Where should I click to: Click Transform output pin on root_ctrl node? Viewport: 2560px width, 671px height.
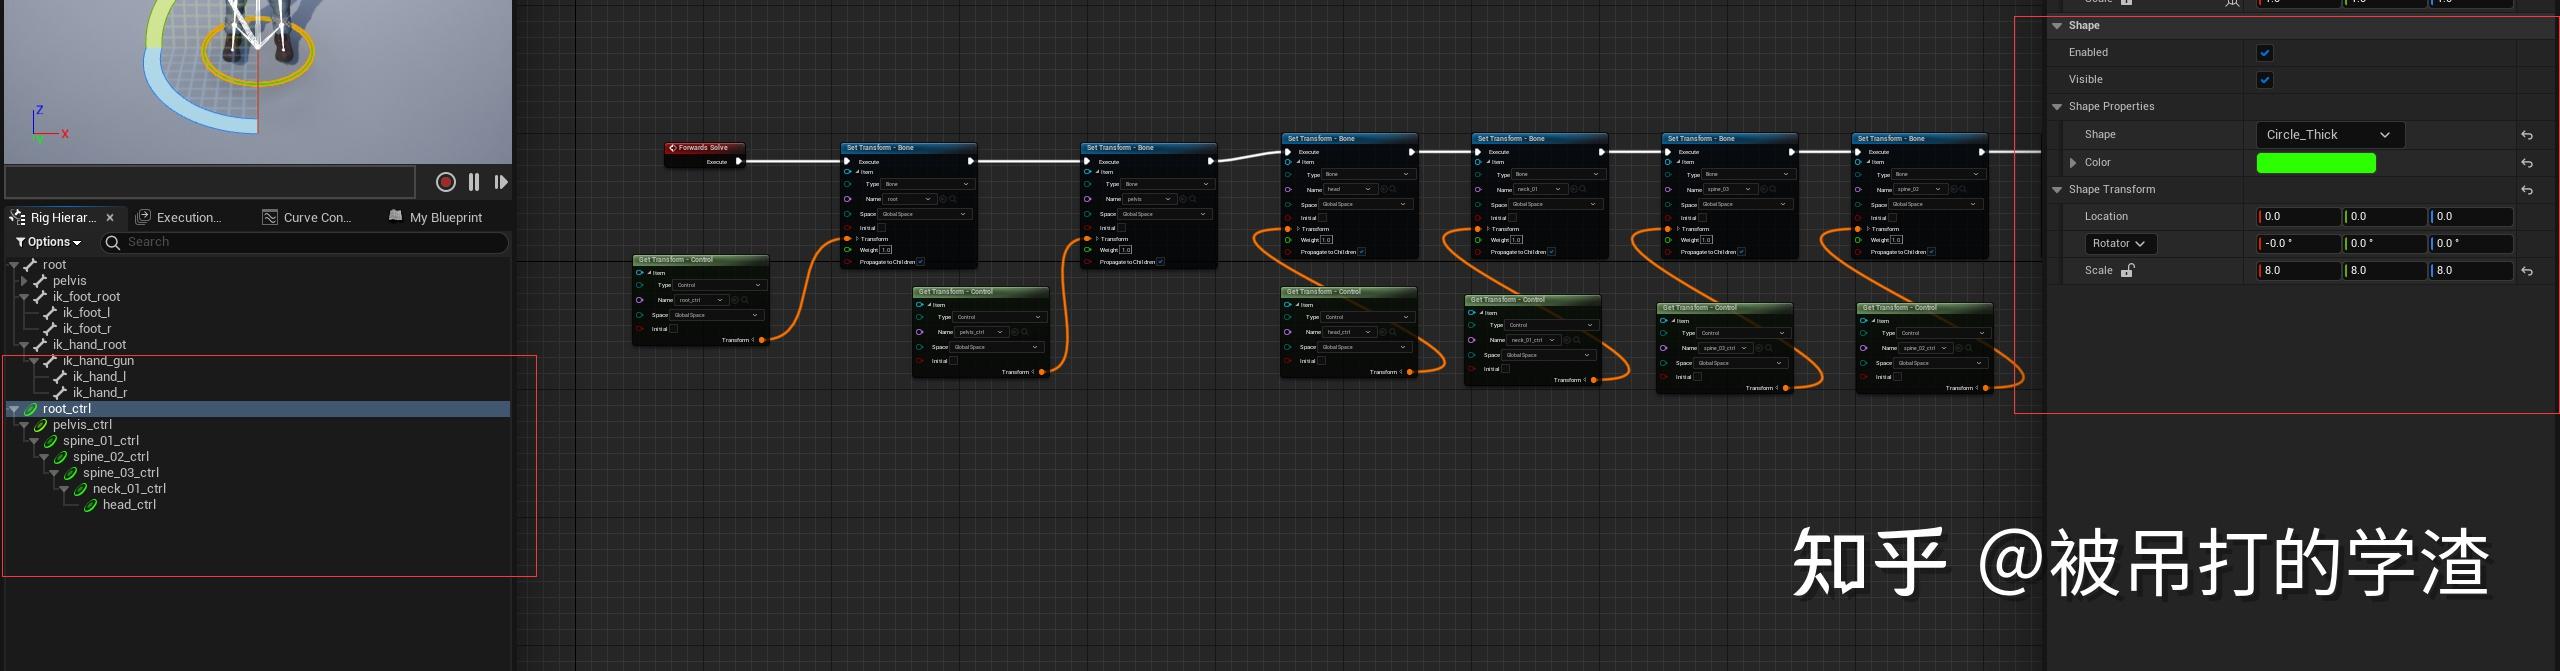point(762,340)
